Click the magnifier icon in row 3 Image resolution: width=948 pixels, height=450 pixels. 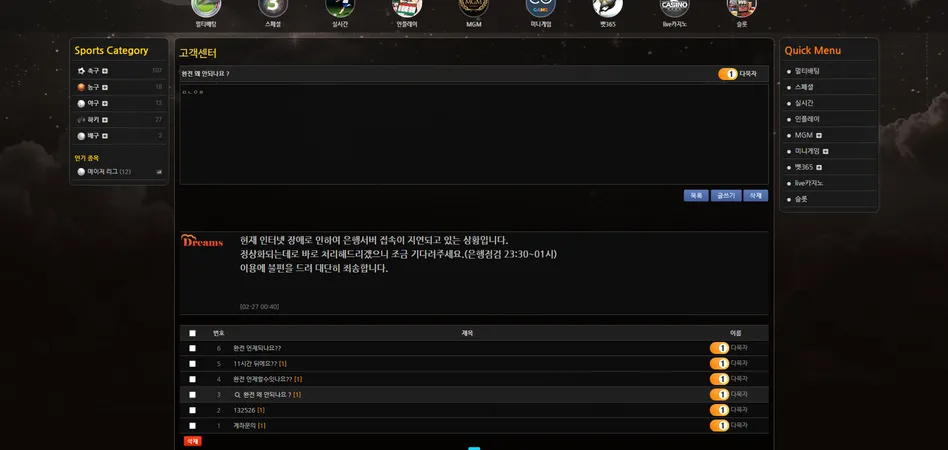coord(238,395)
